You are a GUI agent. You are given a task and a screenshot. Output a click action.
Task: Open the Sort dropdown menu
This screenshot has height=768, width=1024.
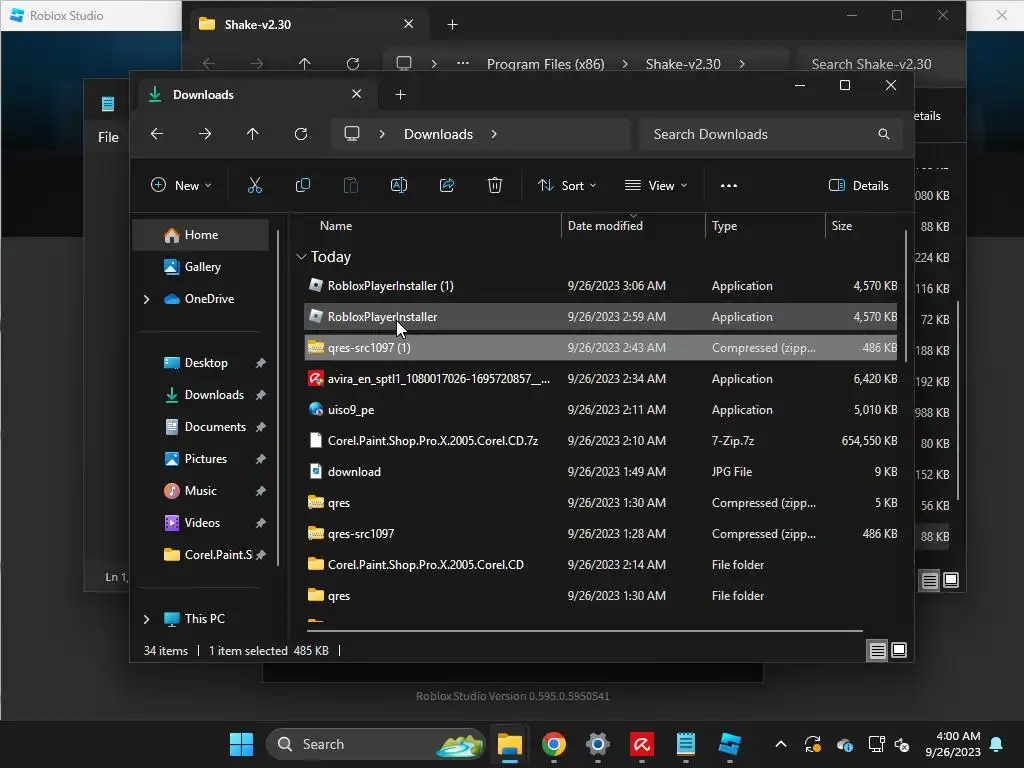(567, 185)
